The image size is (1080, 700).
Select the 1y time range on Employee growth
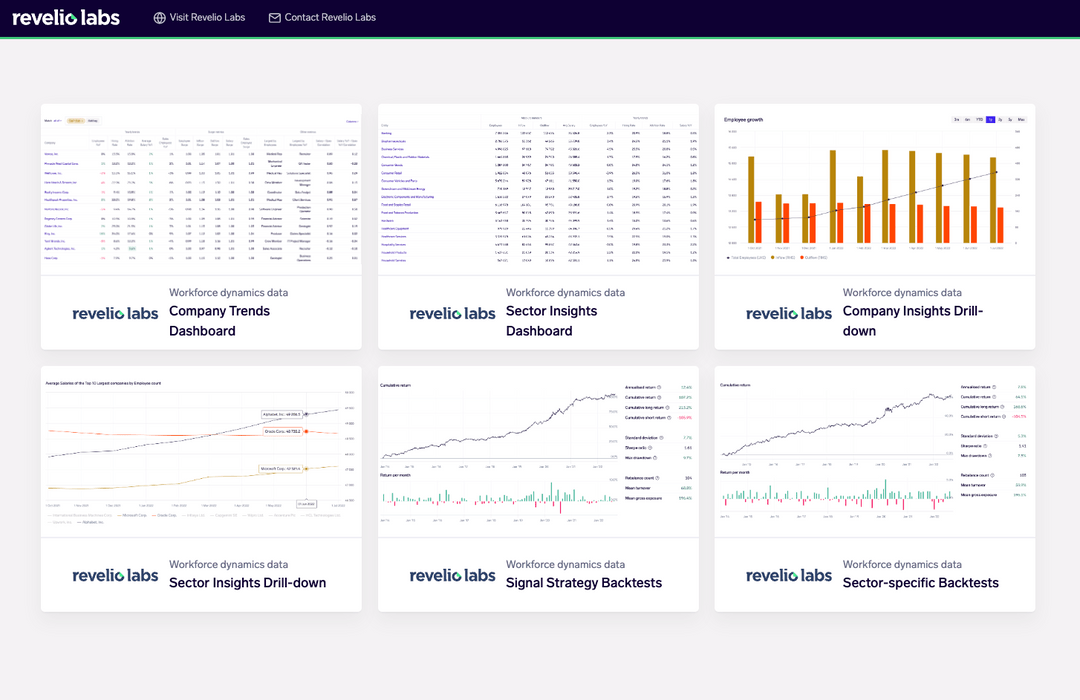[x=990, y=119]
